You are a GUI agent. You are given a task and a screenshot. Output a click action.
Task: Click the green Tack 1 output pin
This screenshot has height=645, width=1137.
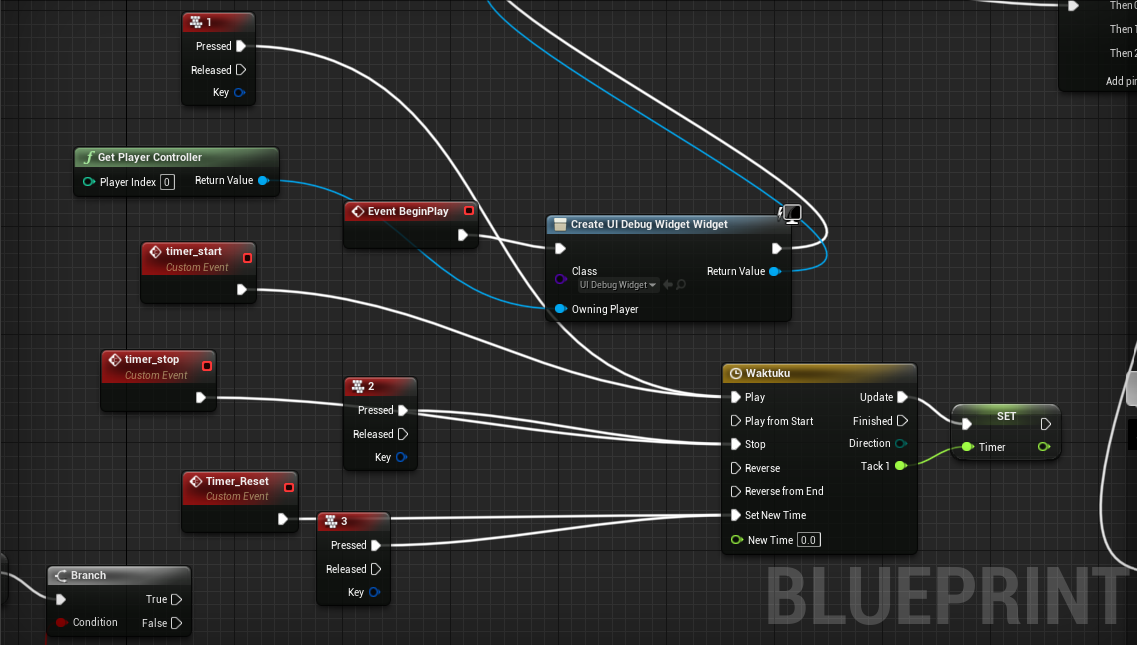tap(900, 466)
